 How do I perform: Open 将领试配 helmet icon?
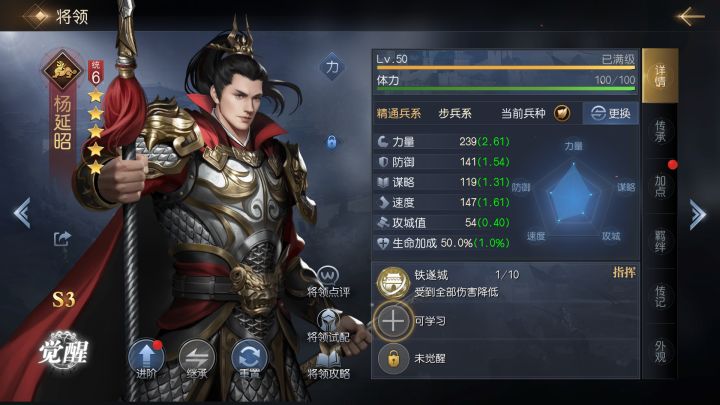[328, 320]
